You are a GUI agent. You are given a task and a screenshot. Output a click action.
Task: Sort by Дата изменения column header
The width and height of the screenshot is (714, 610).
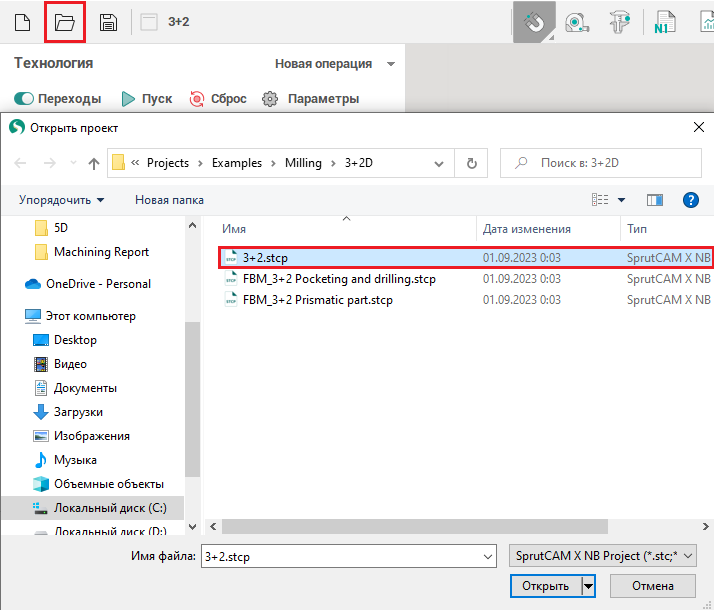(527, 229)
